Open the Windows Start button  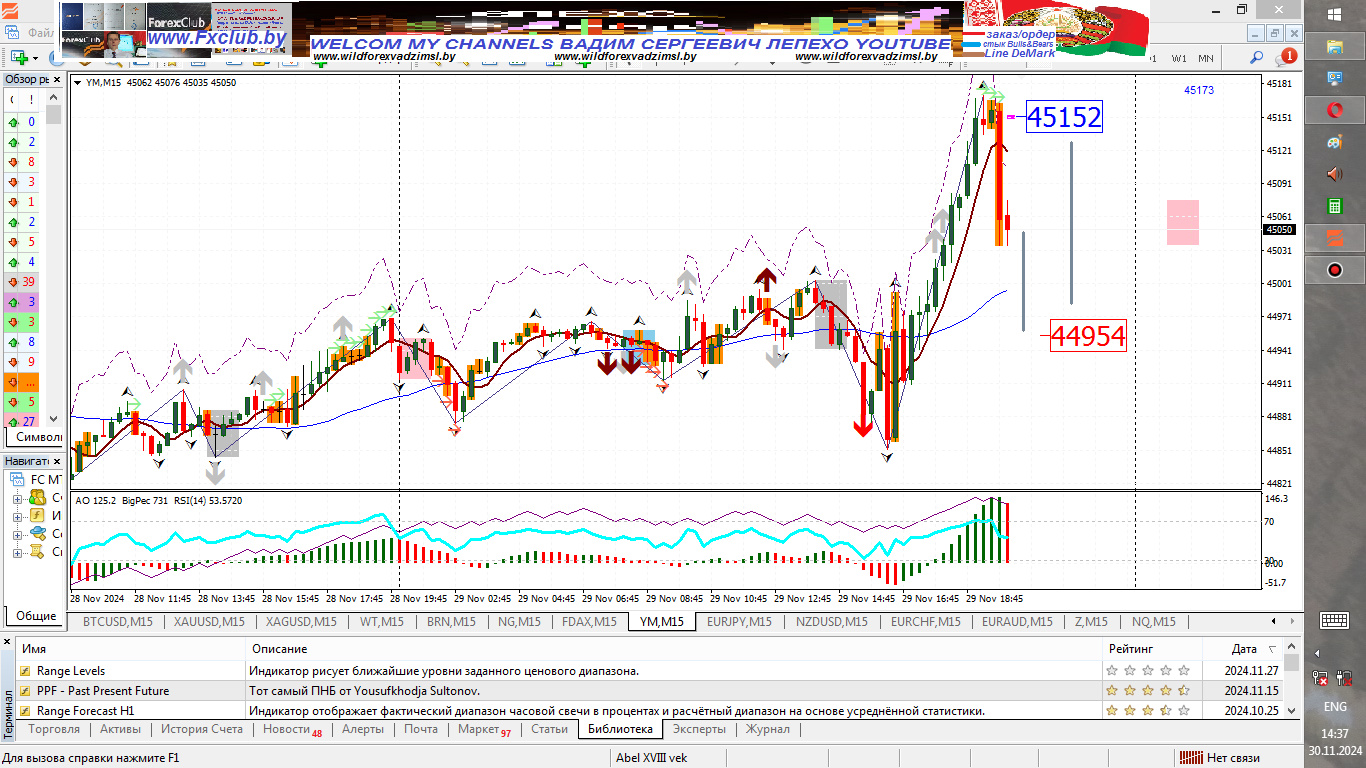pos(1335,14)
